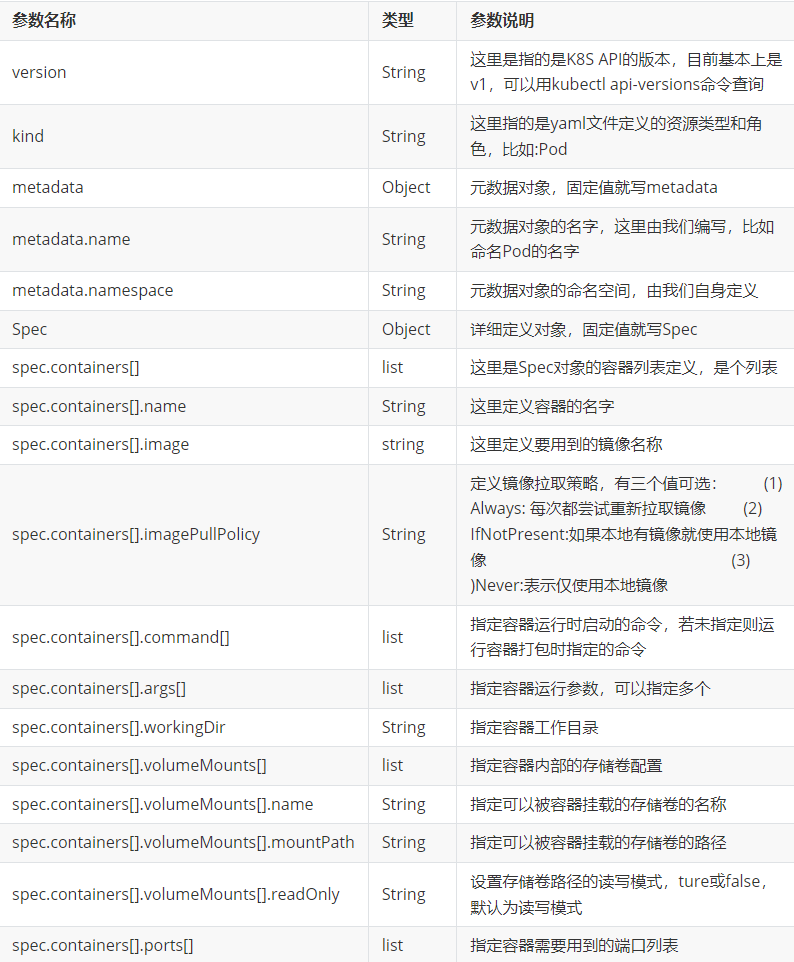Screen dimensions: 794x962
Task: Click the String type in version row
Action: [x=404, y=72]
